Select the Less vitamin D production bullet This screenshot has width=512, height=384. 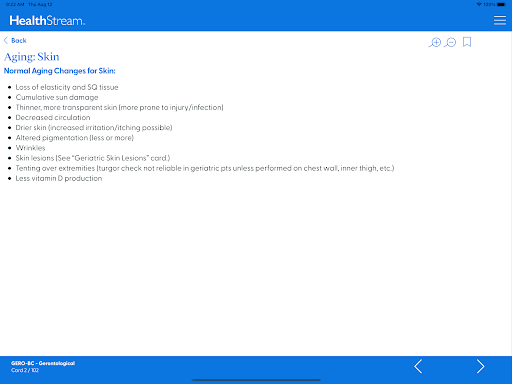click(x=59, y=178)
